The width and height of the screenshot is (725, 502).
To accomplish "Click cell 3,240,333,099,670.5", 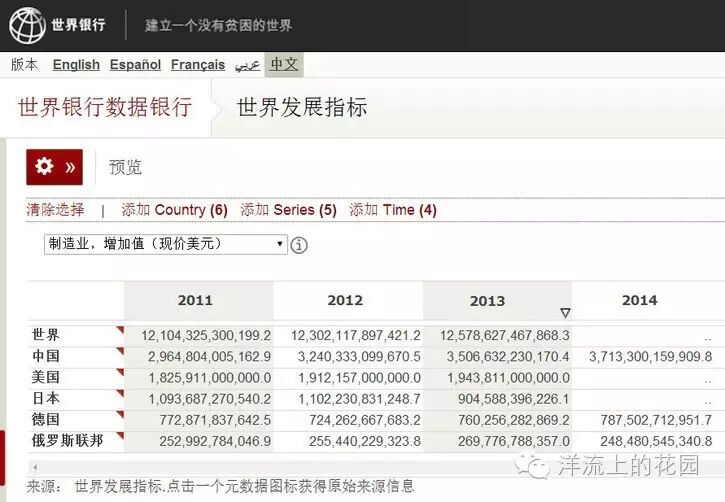I will (359, 357).
